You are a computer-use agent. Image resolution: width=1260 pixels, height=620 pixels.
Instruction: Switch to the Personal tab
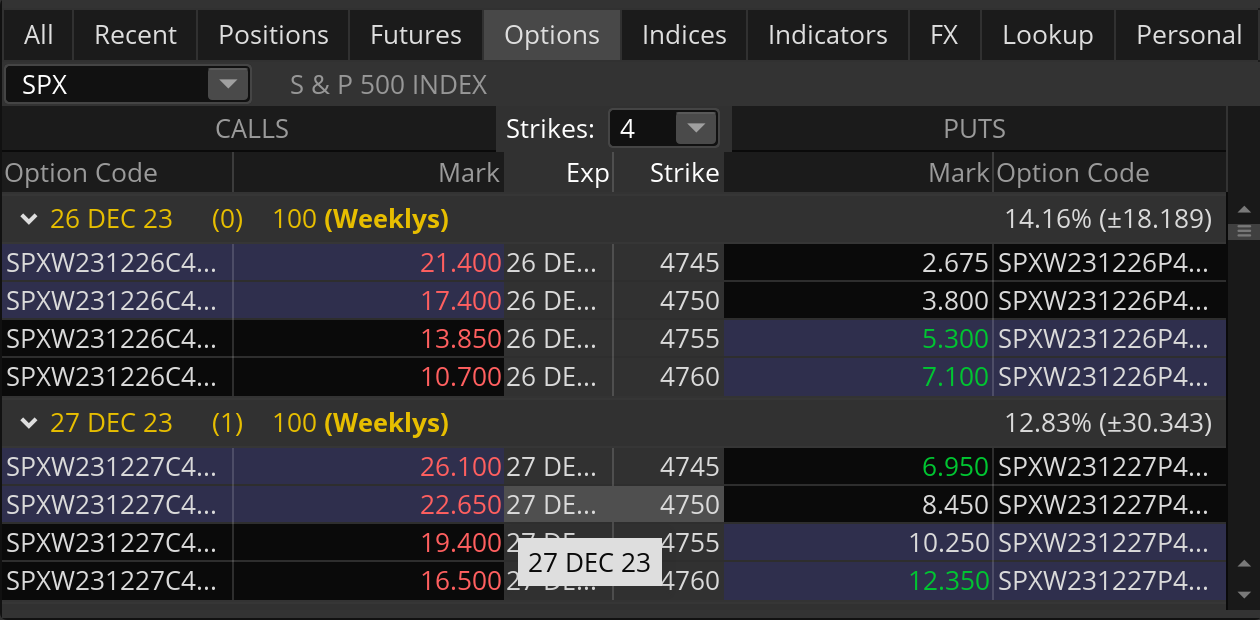pos(1189,35)
